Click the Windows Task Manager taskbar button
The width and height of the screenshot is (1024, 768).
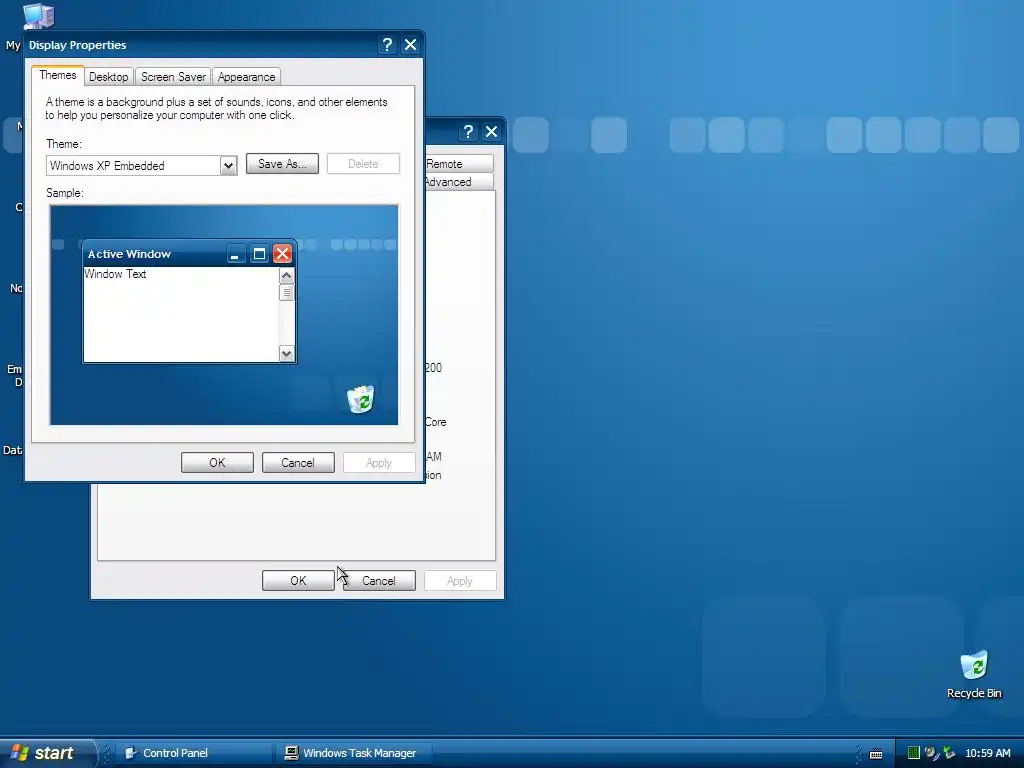coord(354,753)
